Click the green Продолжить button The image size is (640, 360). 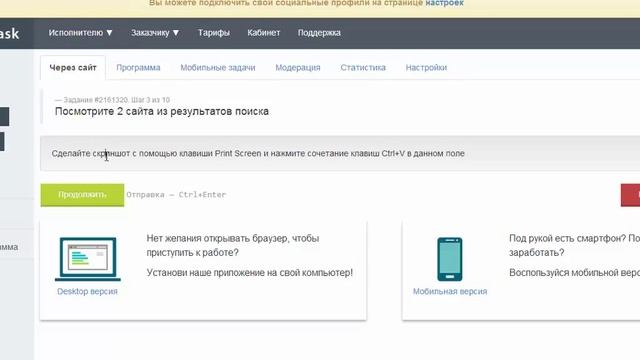(x=82, y=195)
